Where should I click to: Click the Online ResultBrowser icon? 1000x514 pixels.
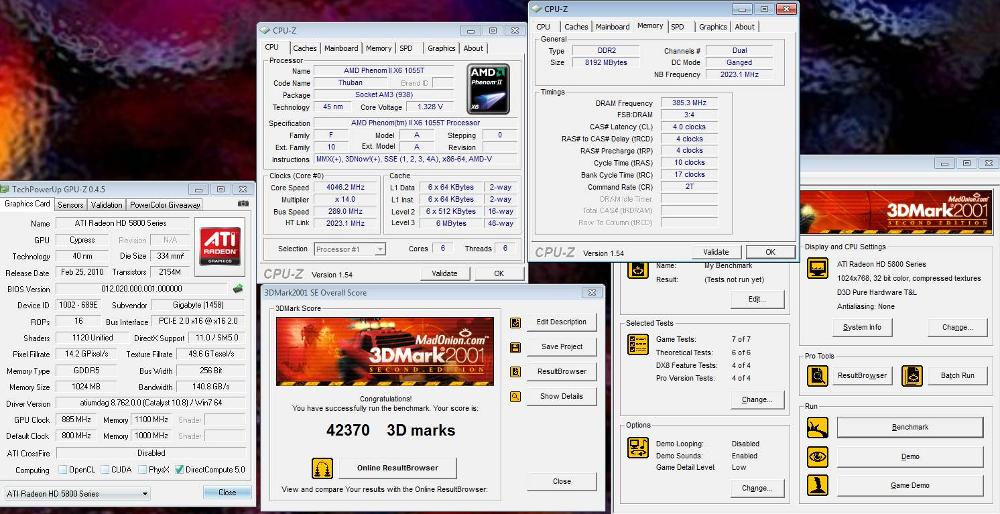[x=322, y=469]
